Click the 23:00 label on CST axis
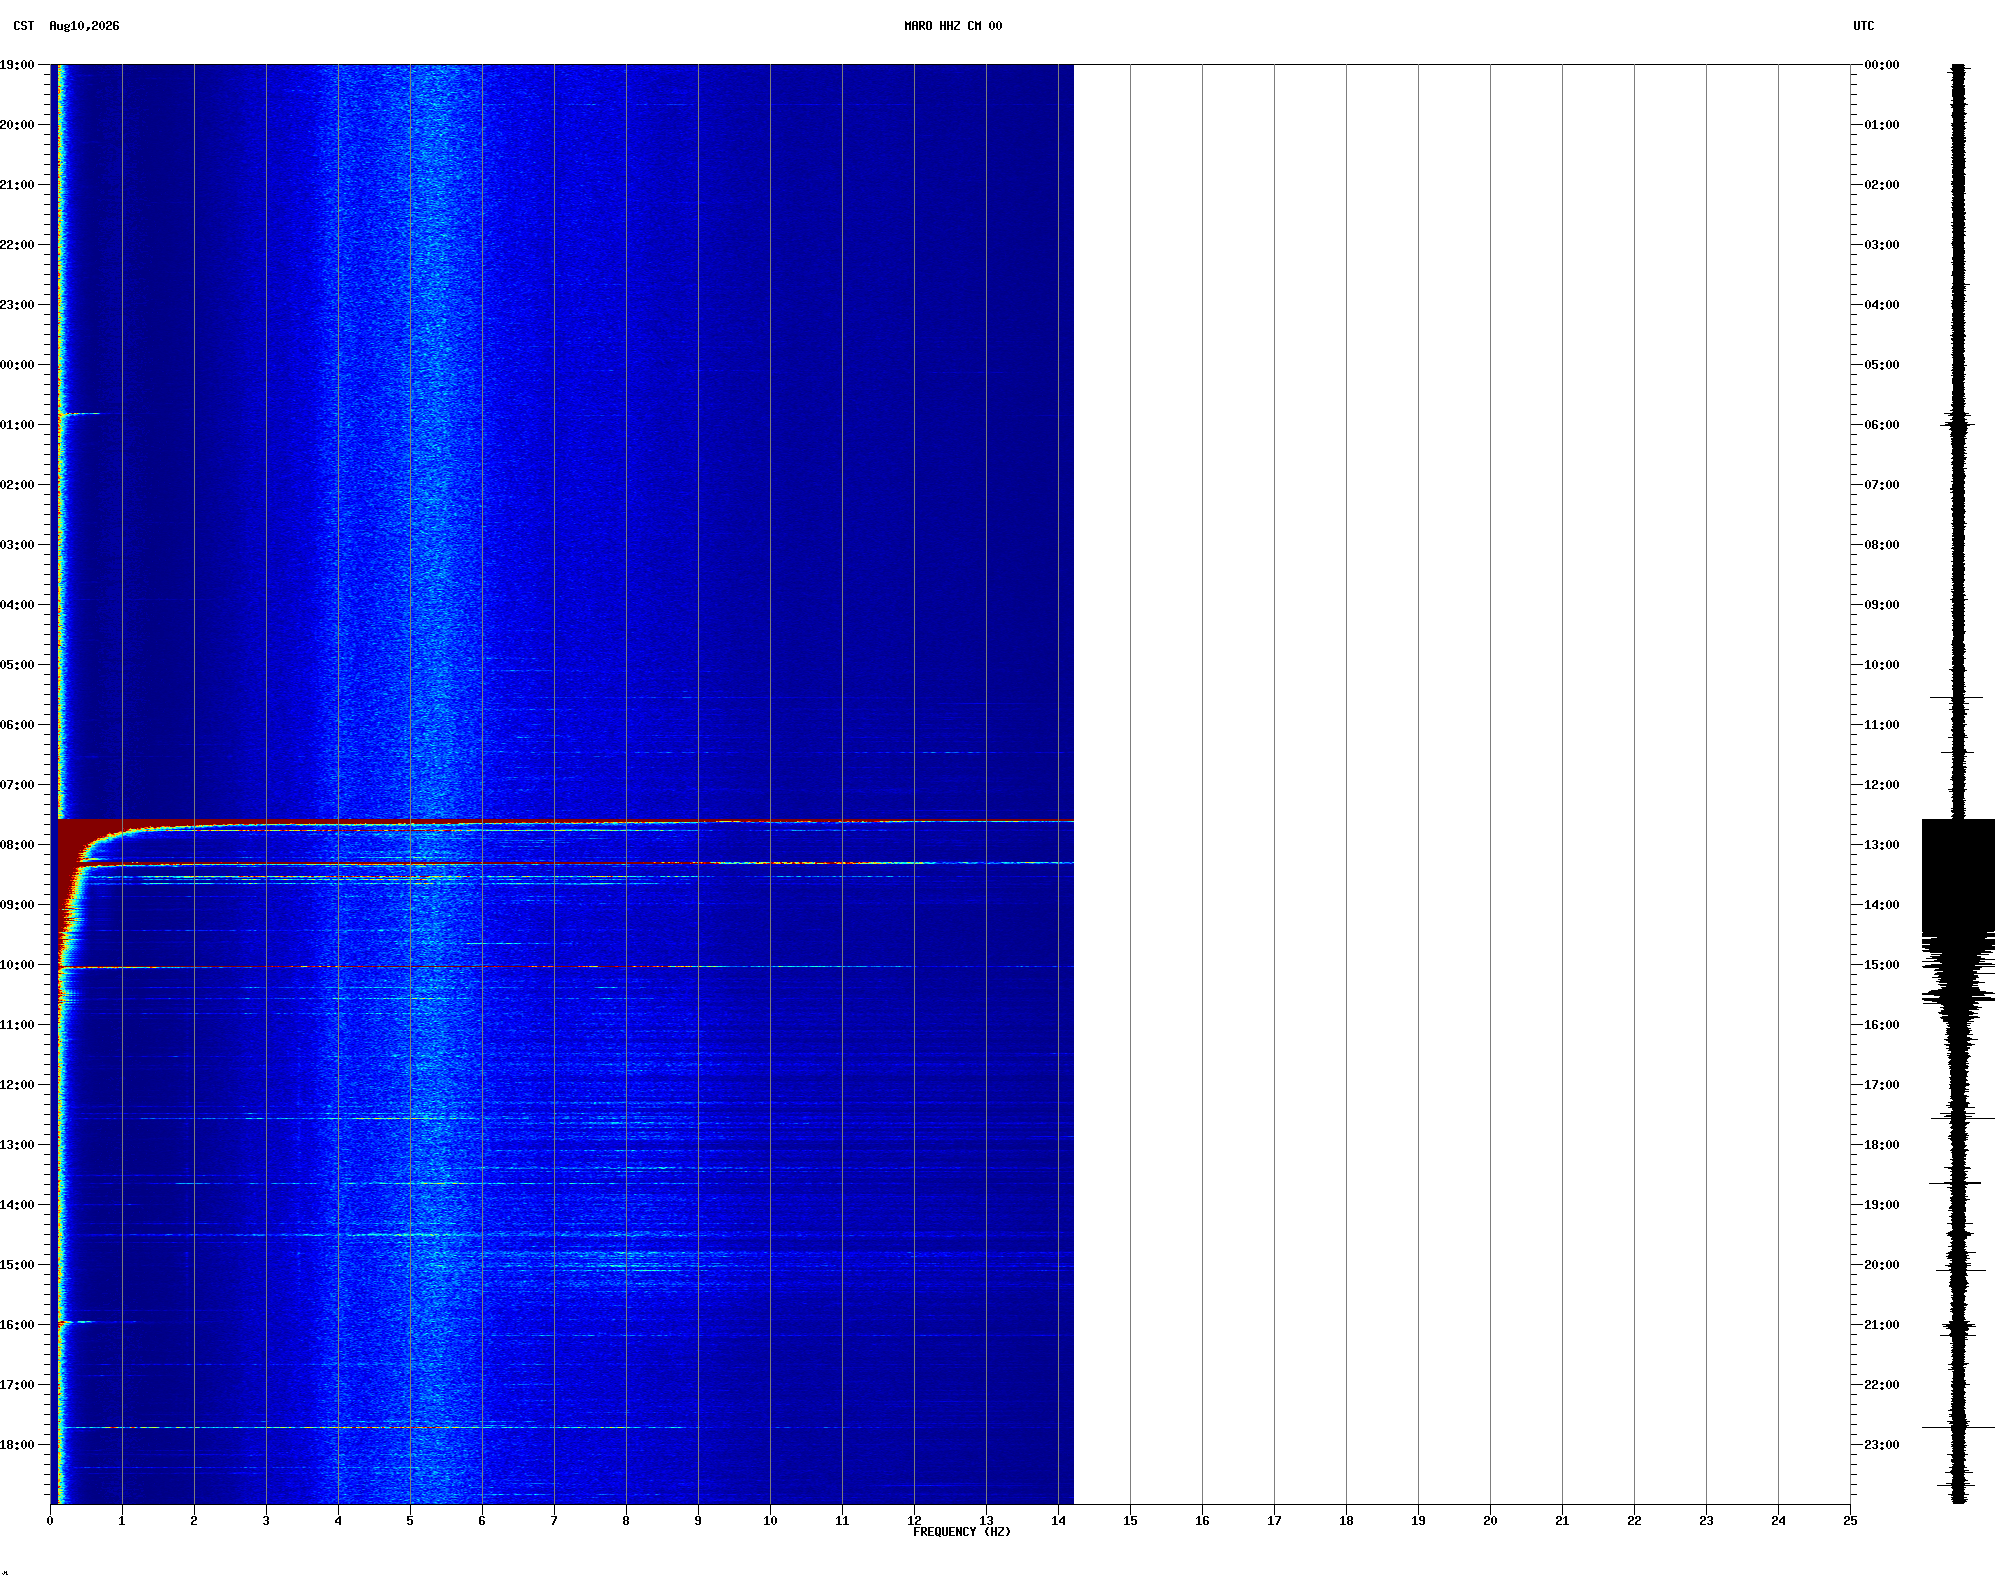This screenshot has width=2002, height=1584. (x=17, y=305)
